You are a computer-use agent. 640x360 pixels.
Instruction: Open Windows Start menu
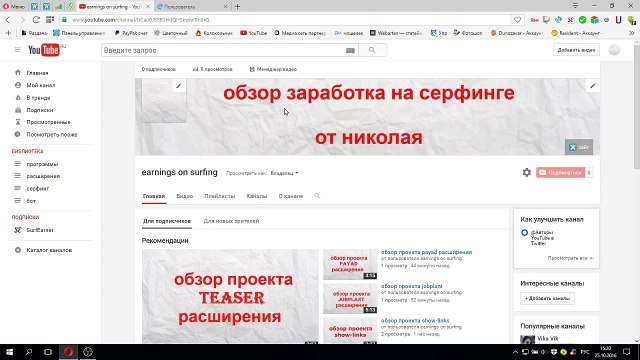pyautogui.click(x=9, y=352)
